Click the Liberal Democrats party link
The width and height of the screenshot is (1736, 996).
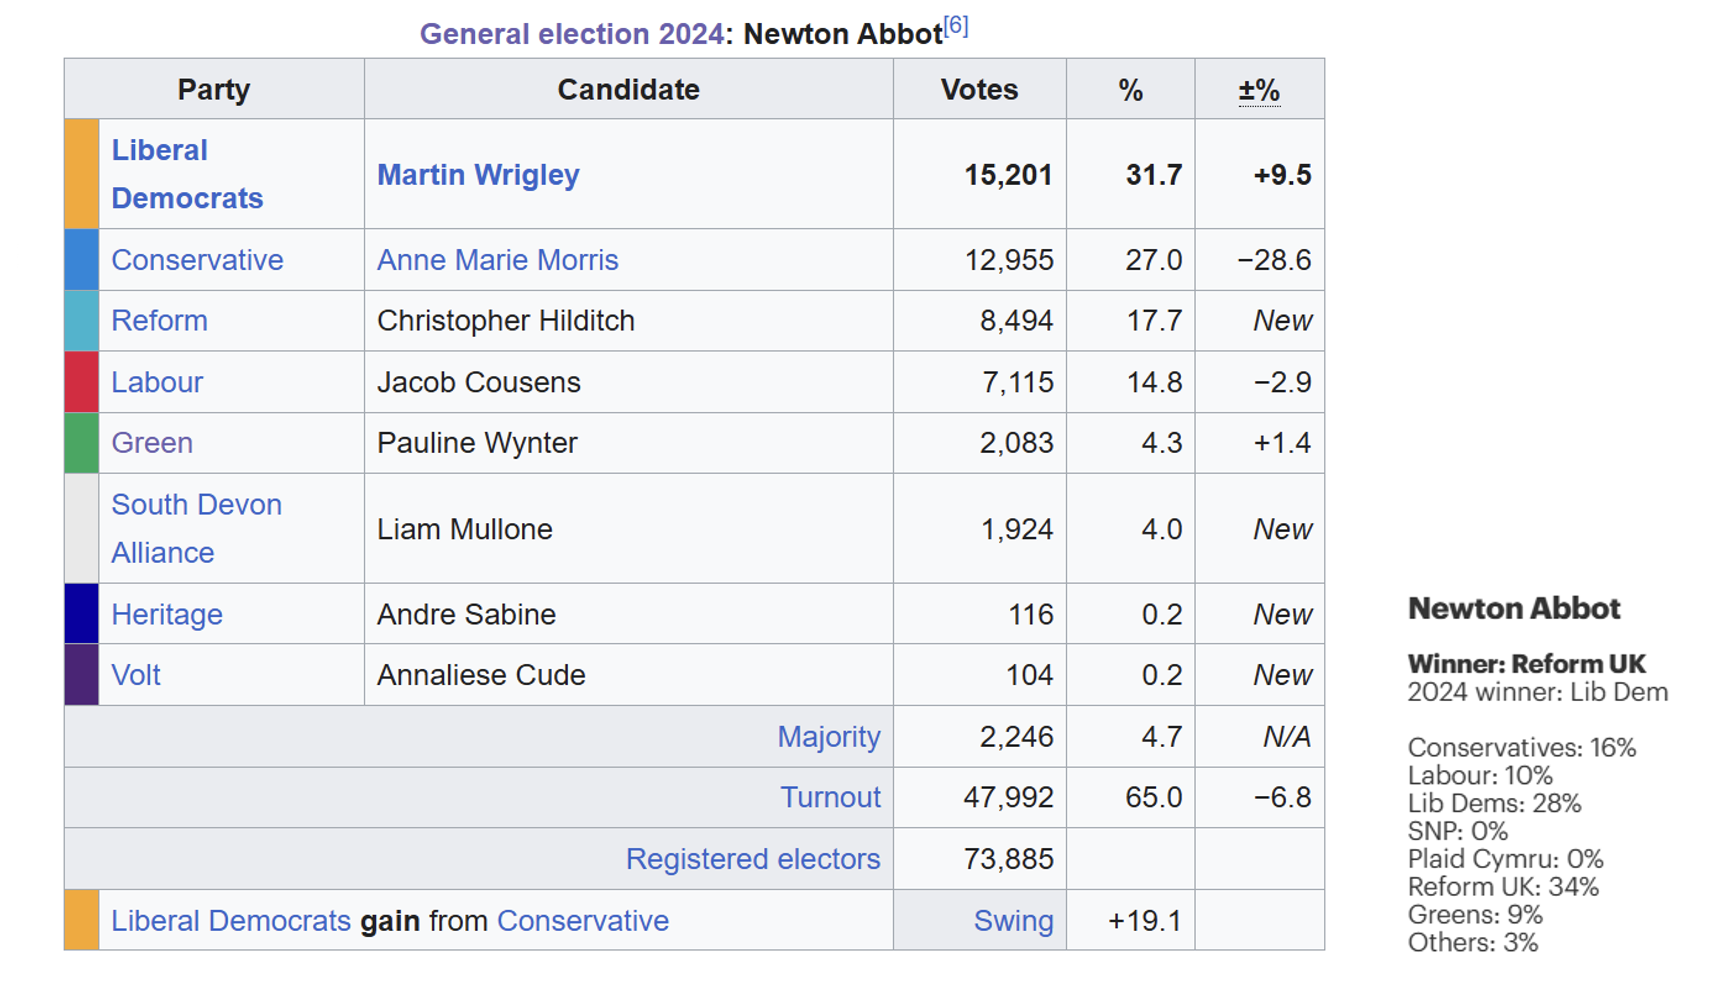(x=186, y=174)
